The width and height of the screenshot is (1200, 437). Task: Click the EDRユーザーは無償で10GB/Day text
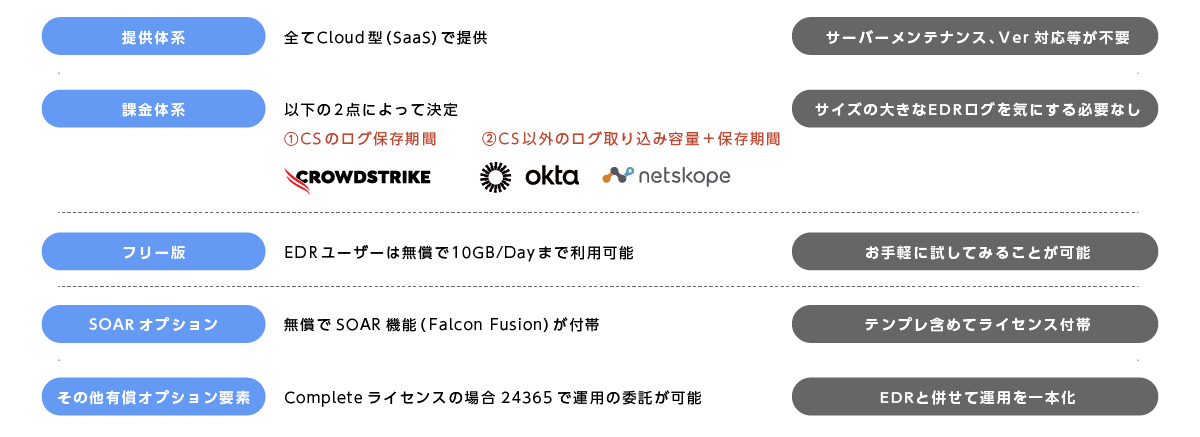point(459,252)
